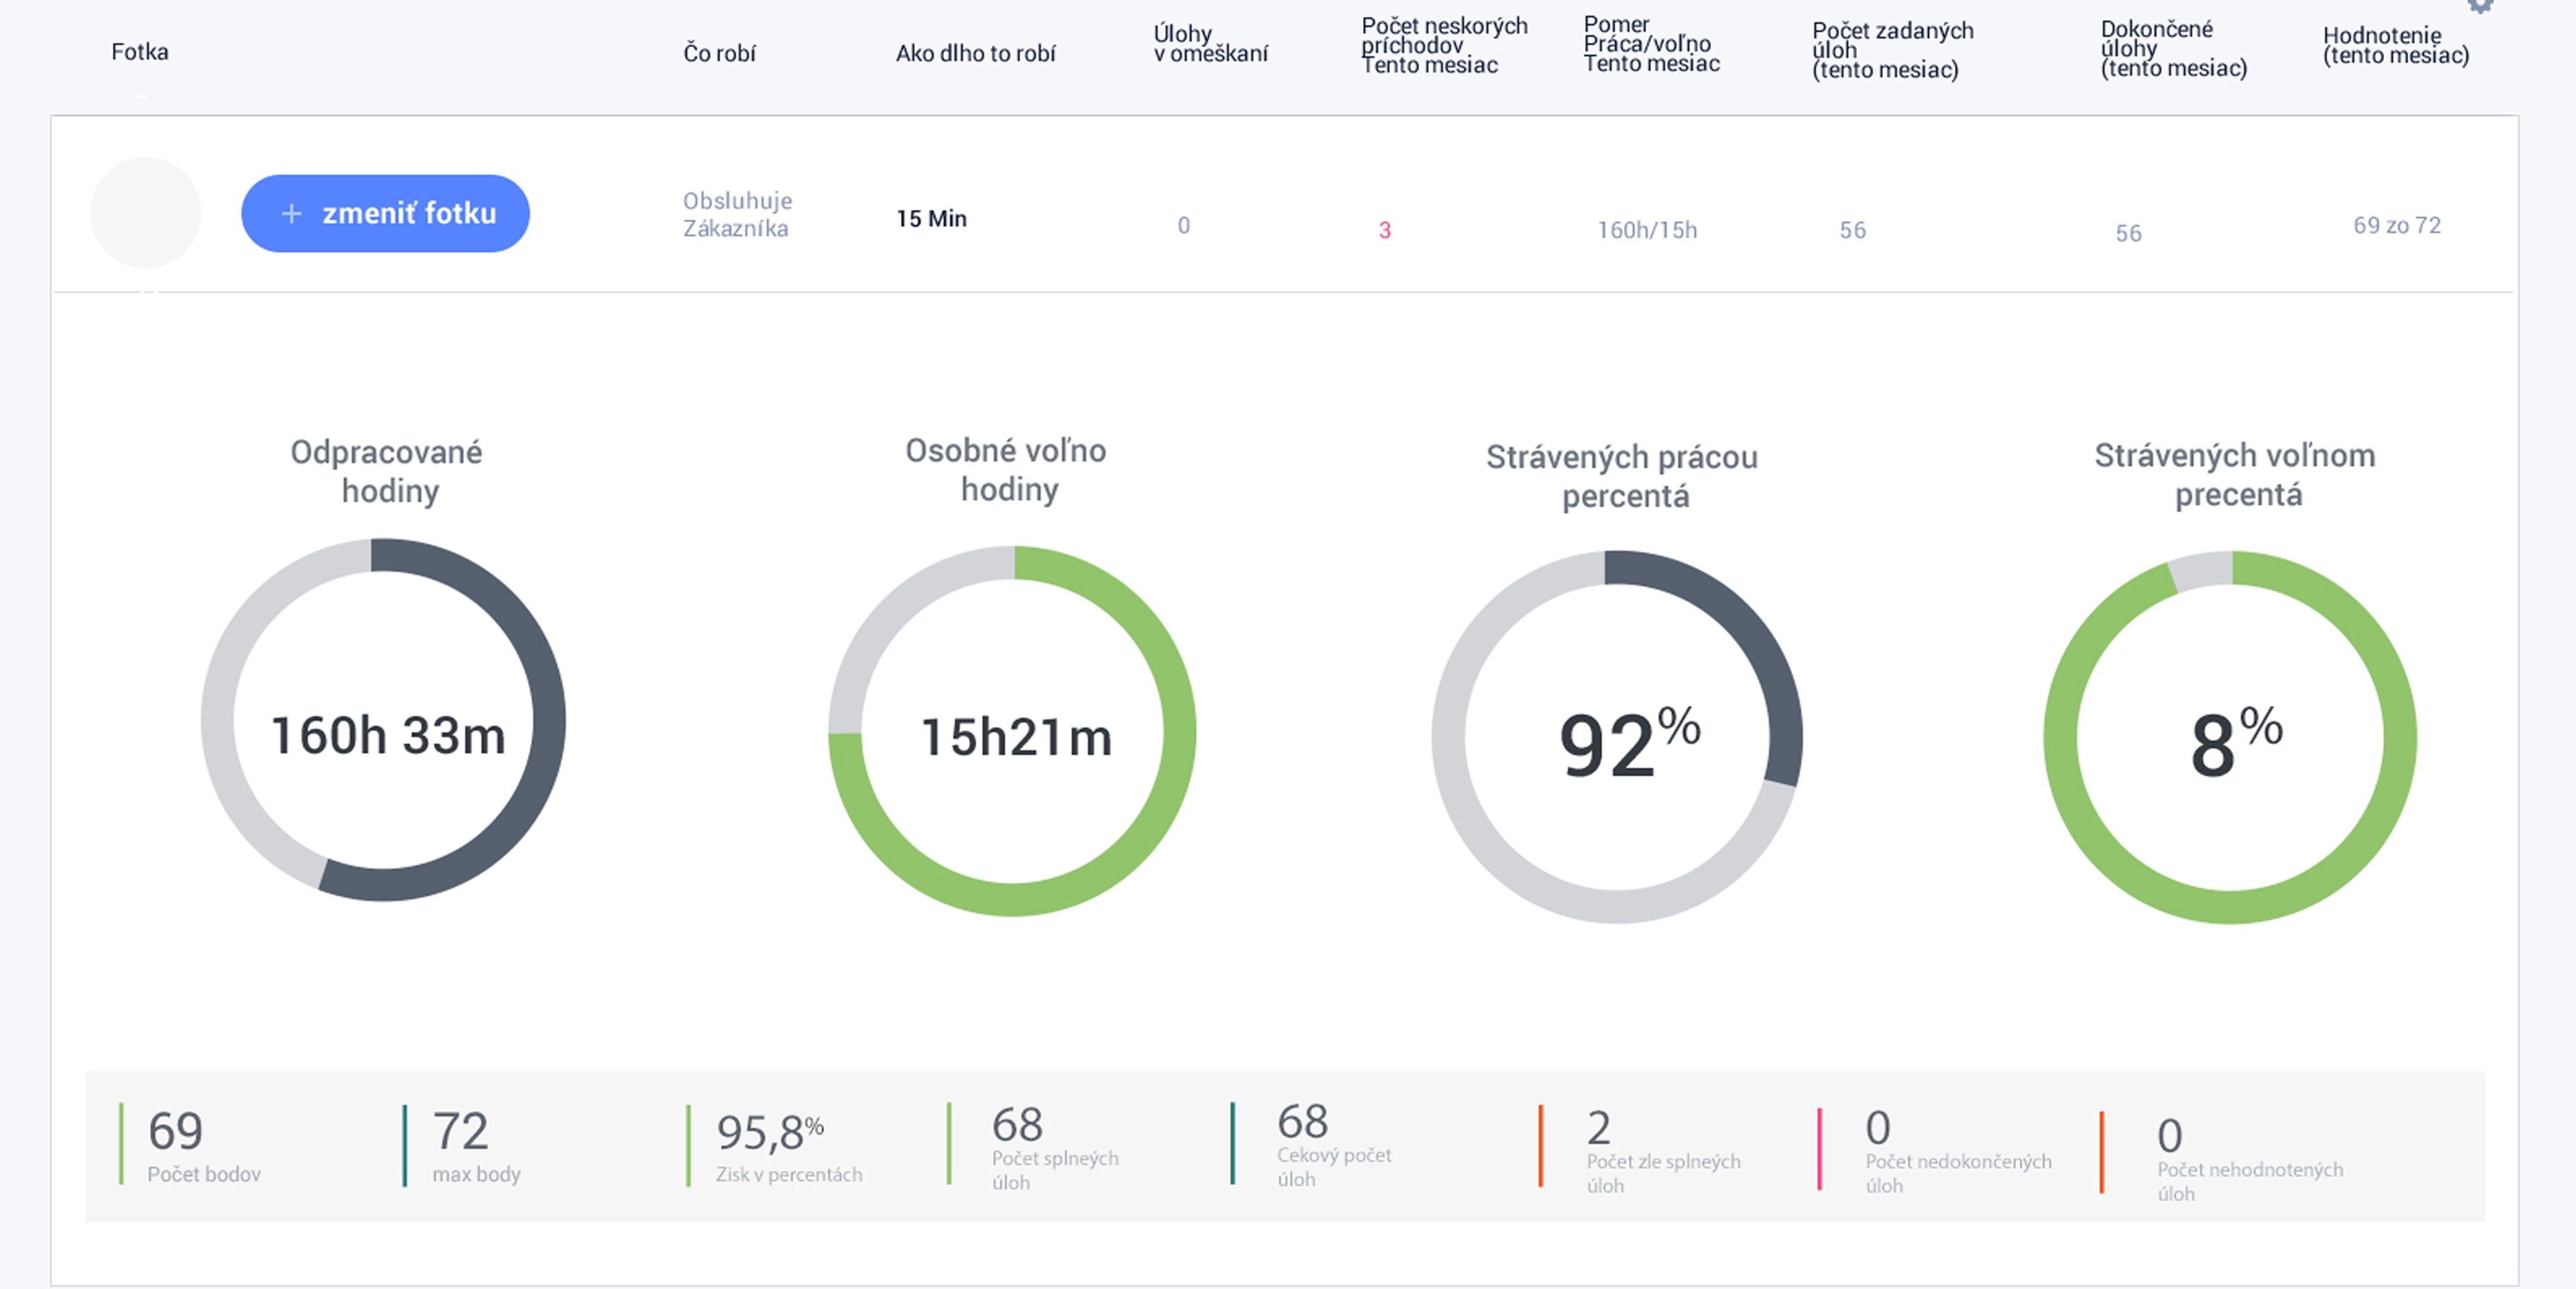Click the Hodnotenie column header
The width and height of the screenshot is (2576, 1289).
pos(2395,45)
